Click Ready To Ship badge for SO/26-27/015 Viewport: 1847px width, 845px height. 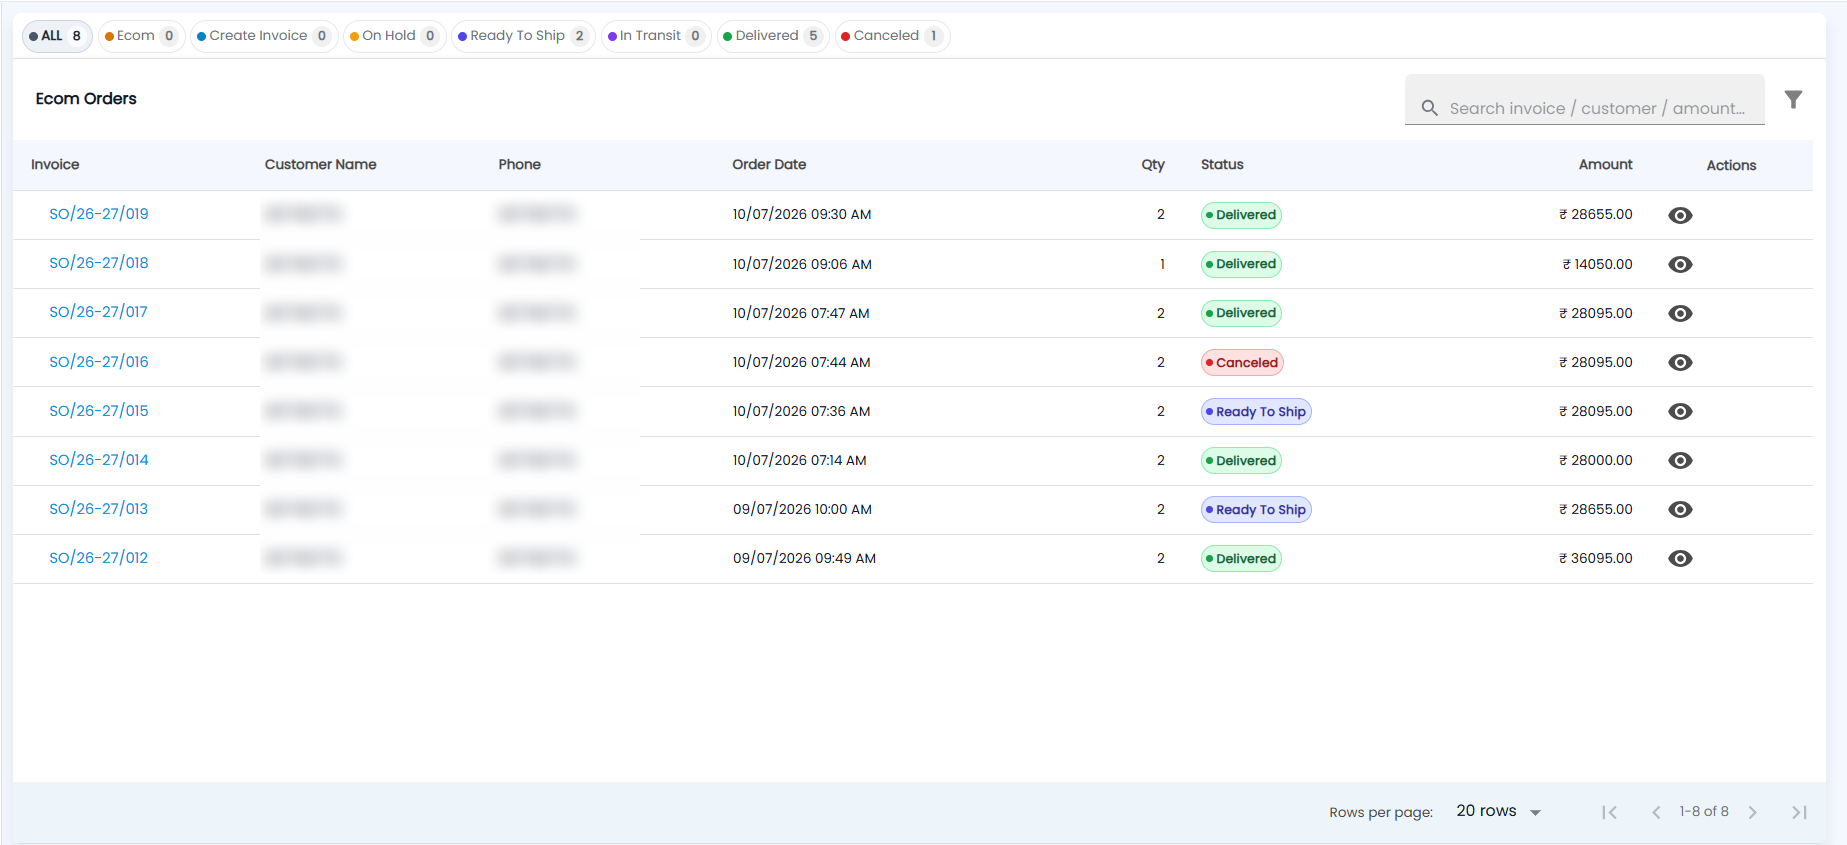[x=1256, y=412]
